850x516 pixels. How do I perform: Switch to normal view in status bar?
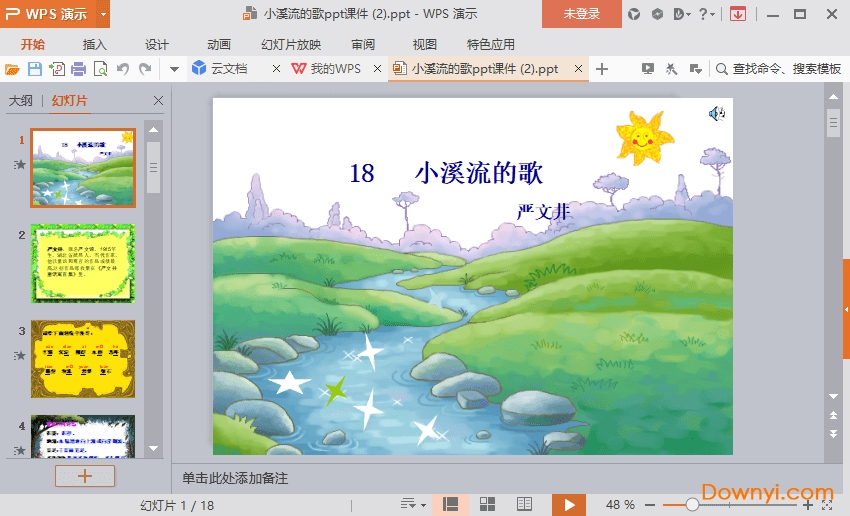(450, 505)
